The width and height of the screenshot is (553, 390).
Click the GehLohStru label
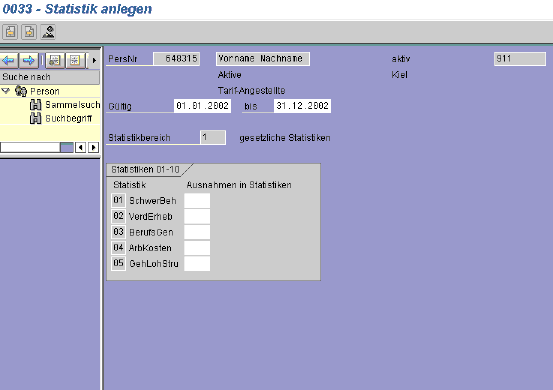tap(154, 264)
